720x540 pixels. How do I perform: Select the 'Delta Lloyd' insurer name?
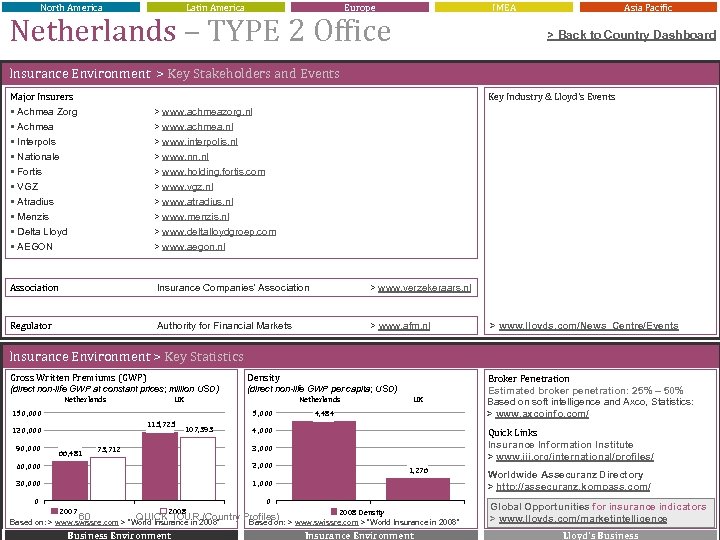point(42,232)
